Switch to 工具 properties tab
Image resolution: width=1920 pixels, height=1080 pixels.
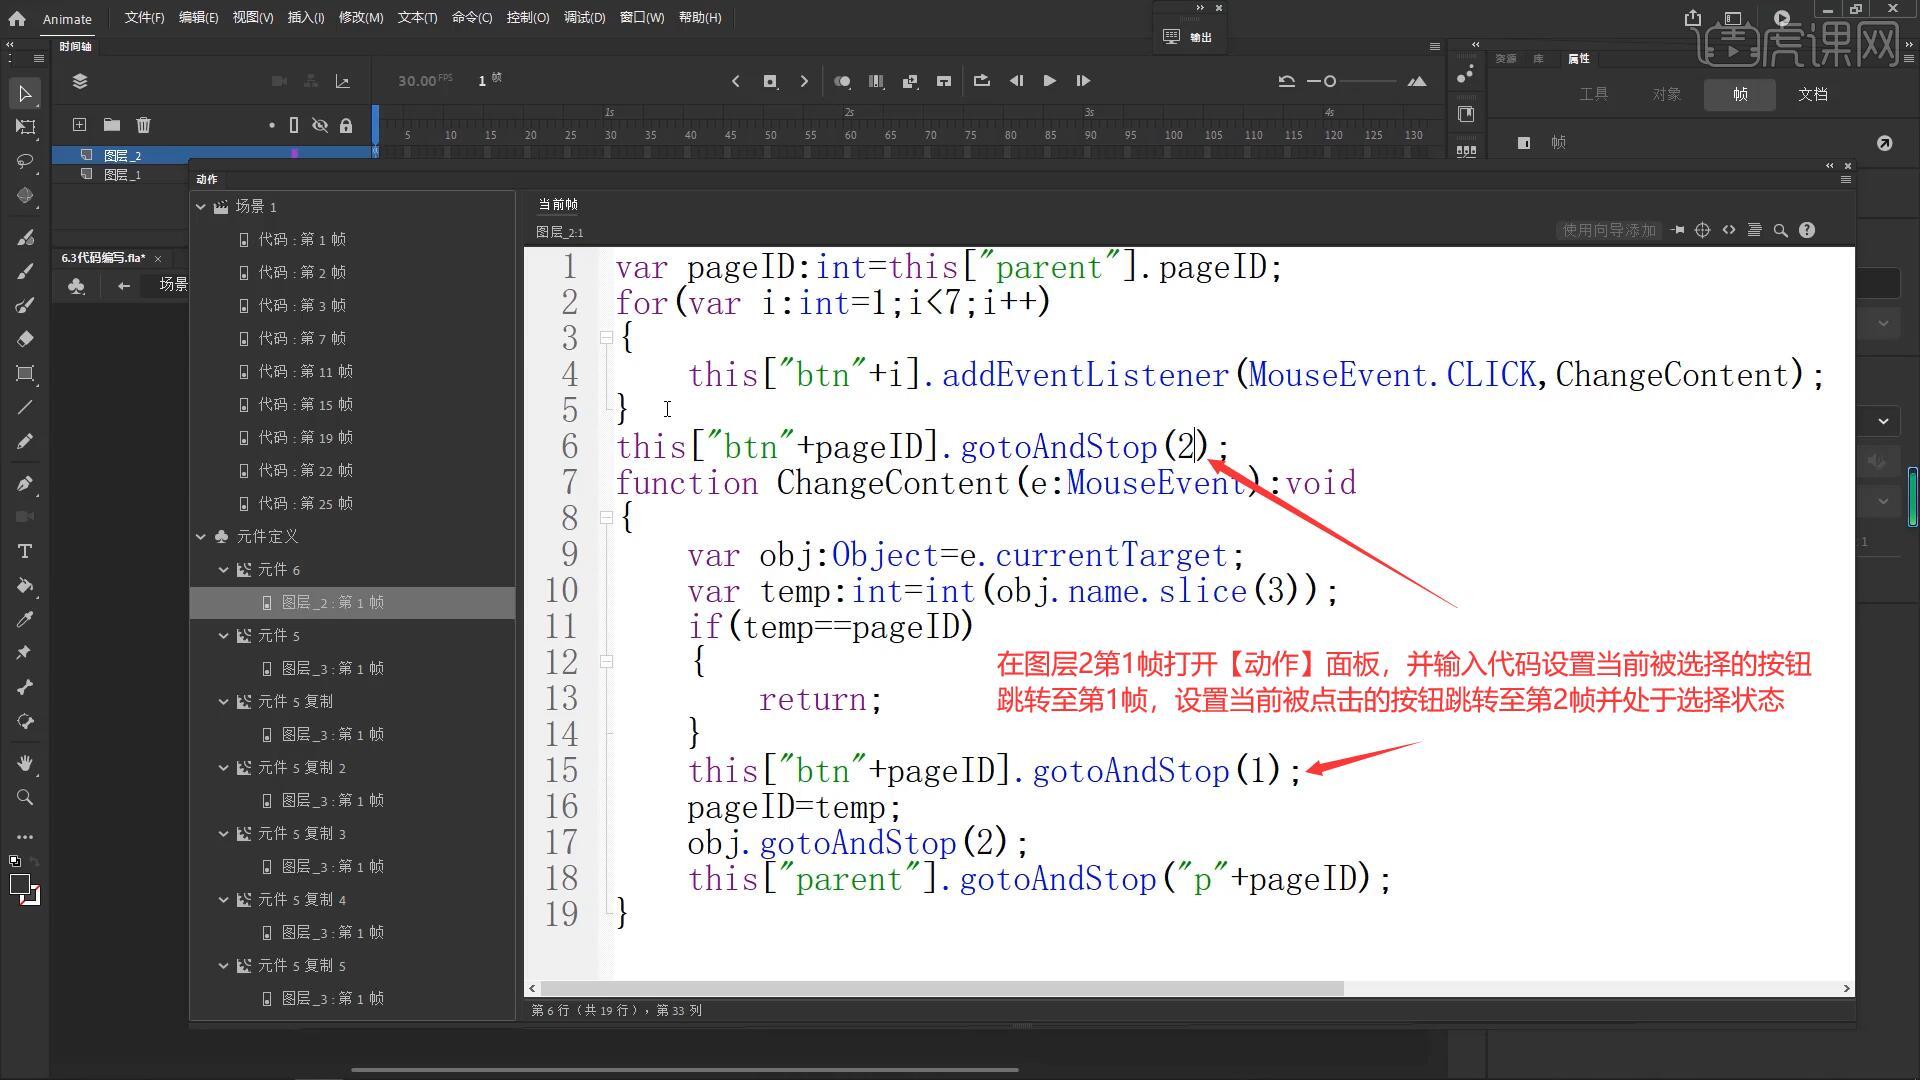coord(1593,94)
